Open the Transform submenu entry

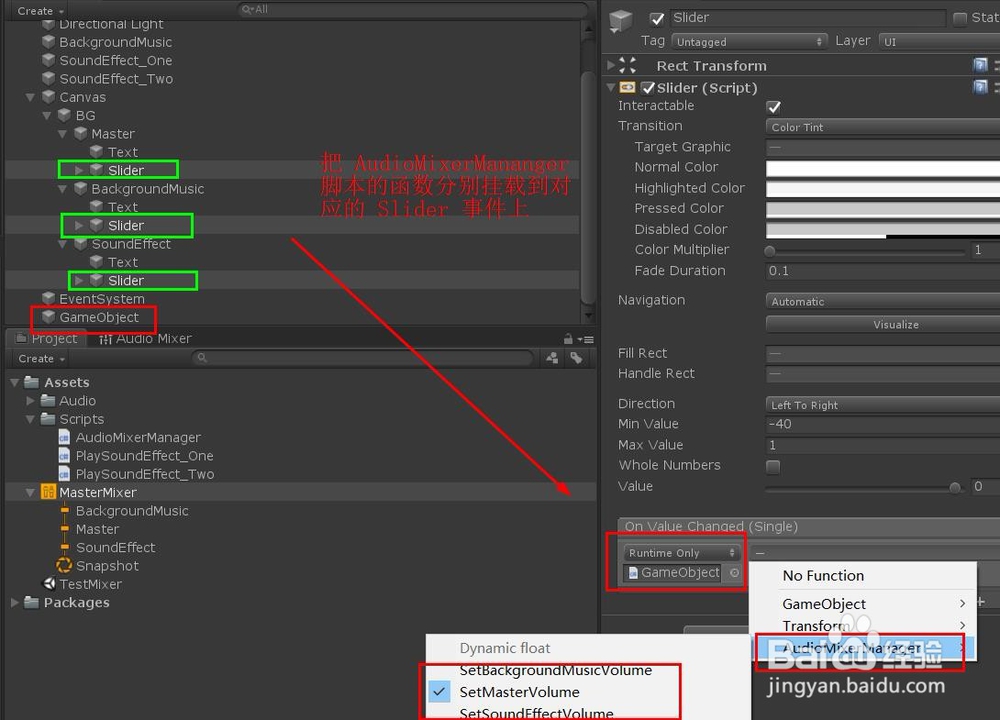tap(862, 626)
